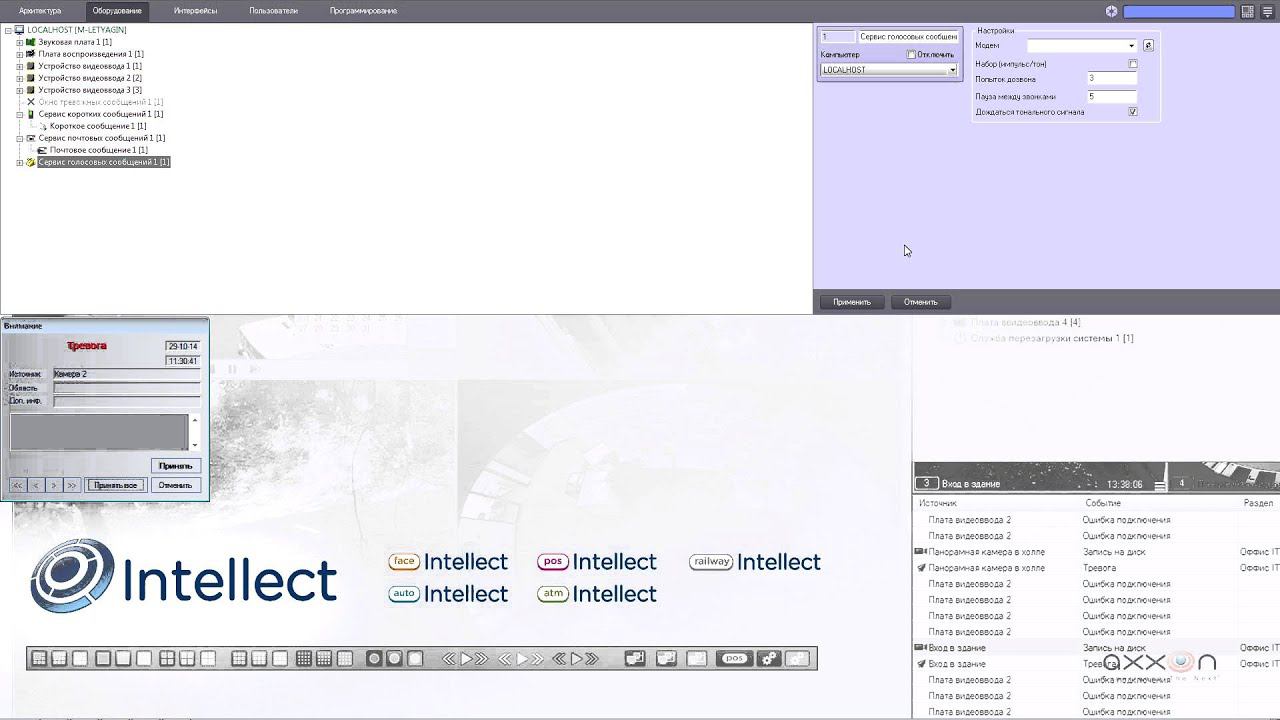The image size is (1280, 720).
Task: Select Короткое сообщение 1 tree item
Action: coord(97,126)
